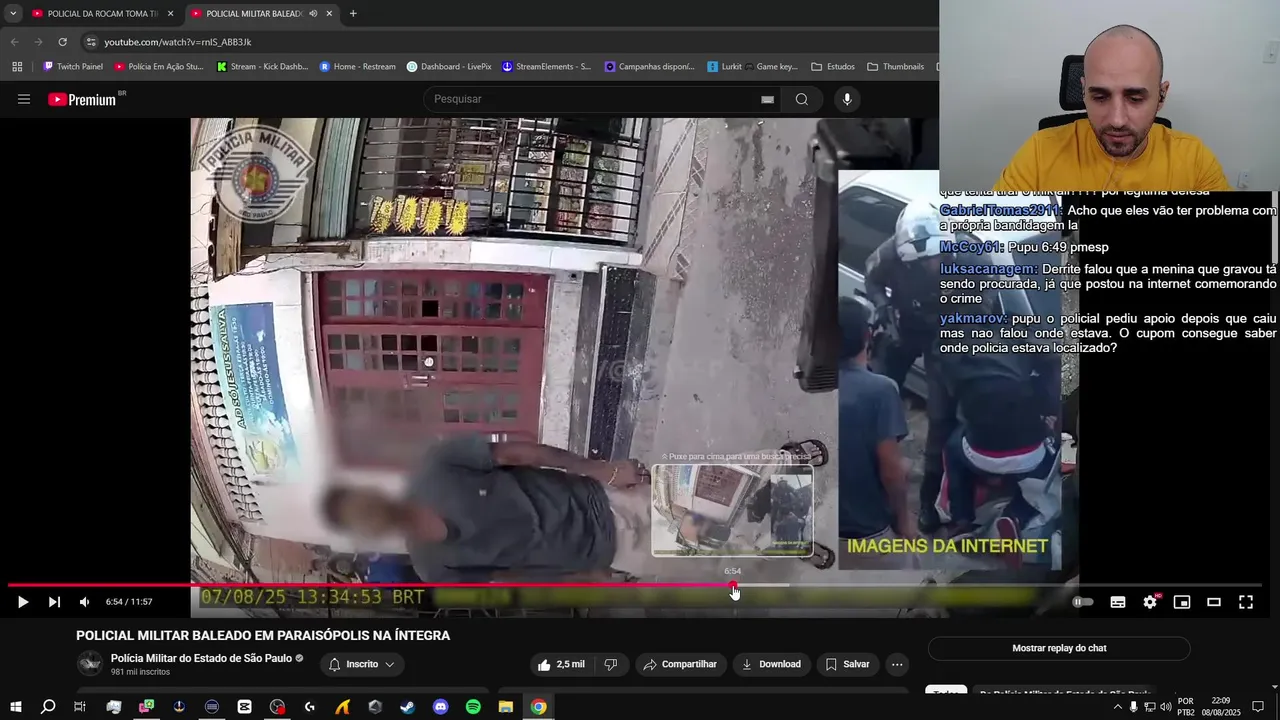This screenshot has height=720, width=1280.
Task: Open a new browser tab
Action: click(x=353, y=13)
